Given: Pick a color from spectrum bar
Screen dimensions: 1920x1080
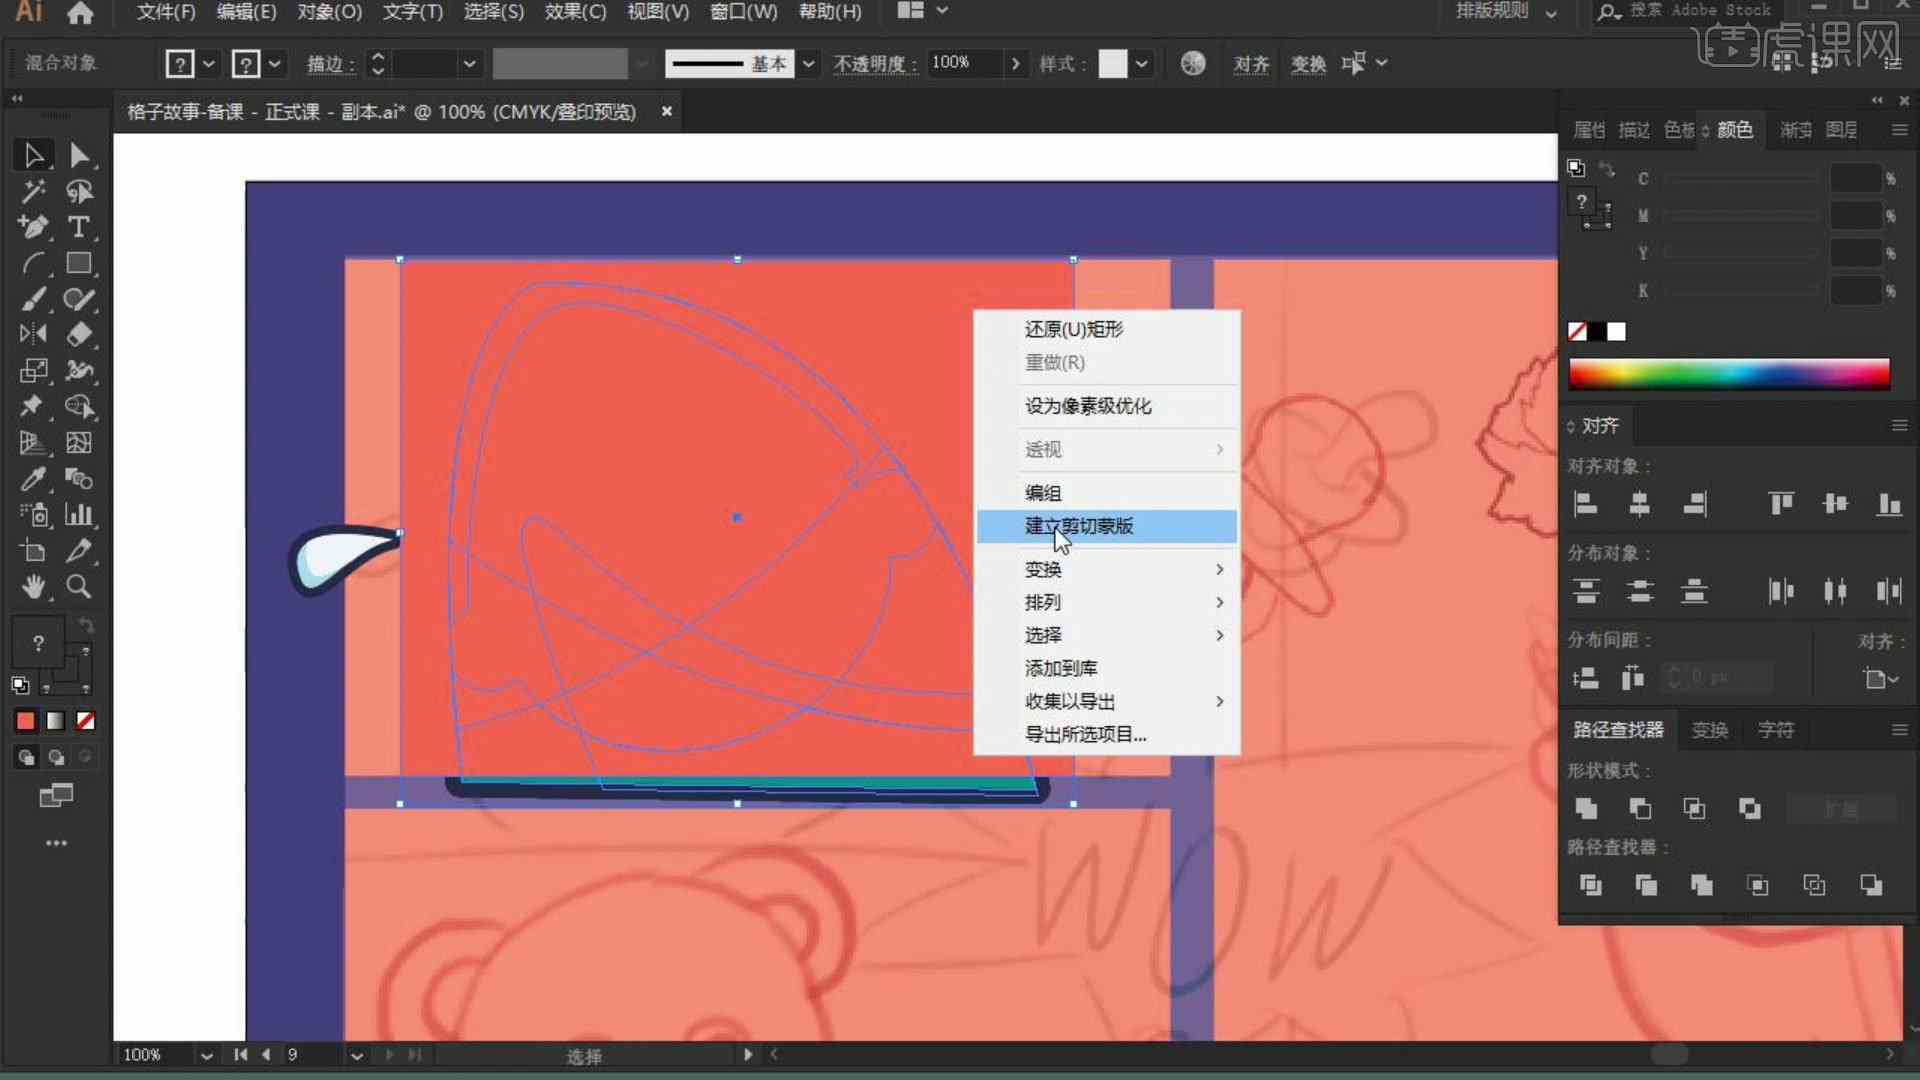Looking at the screenshot, I should [x=1729, y=374].
